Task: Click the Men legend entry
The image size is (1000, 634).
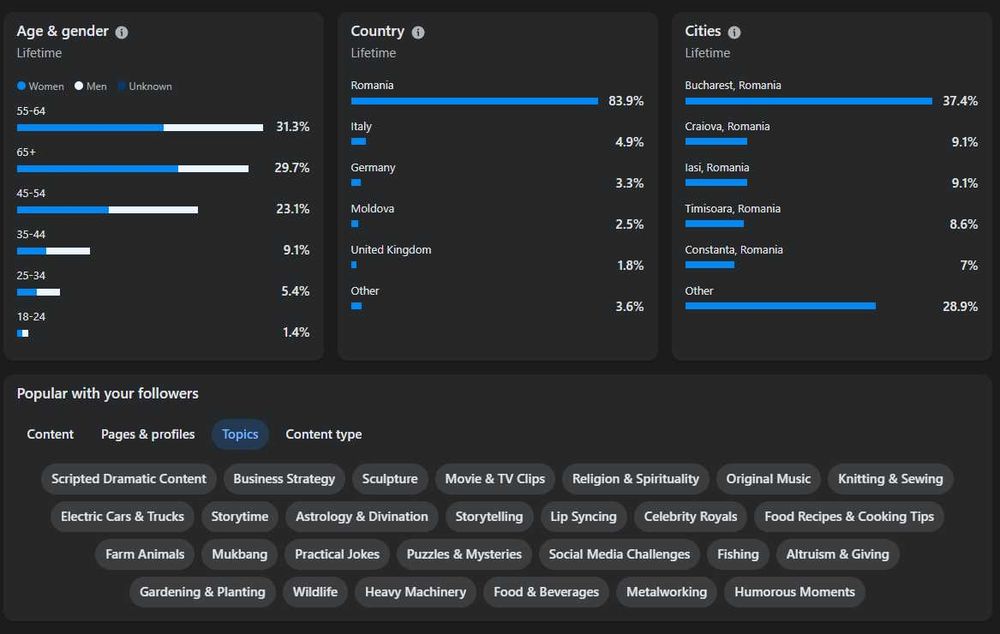Action: click(x=91, y=86)
